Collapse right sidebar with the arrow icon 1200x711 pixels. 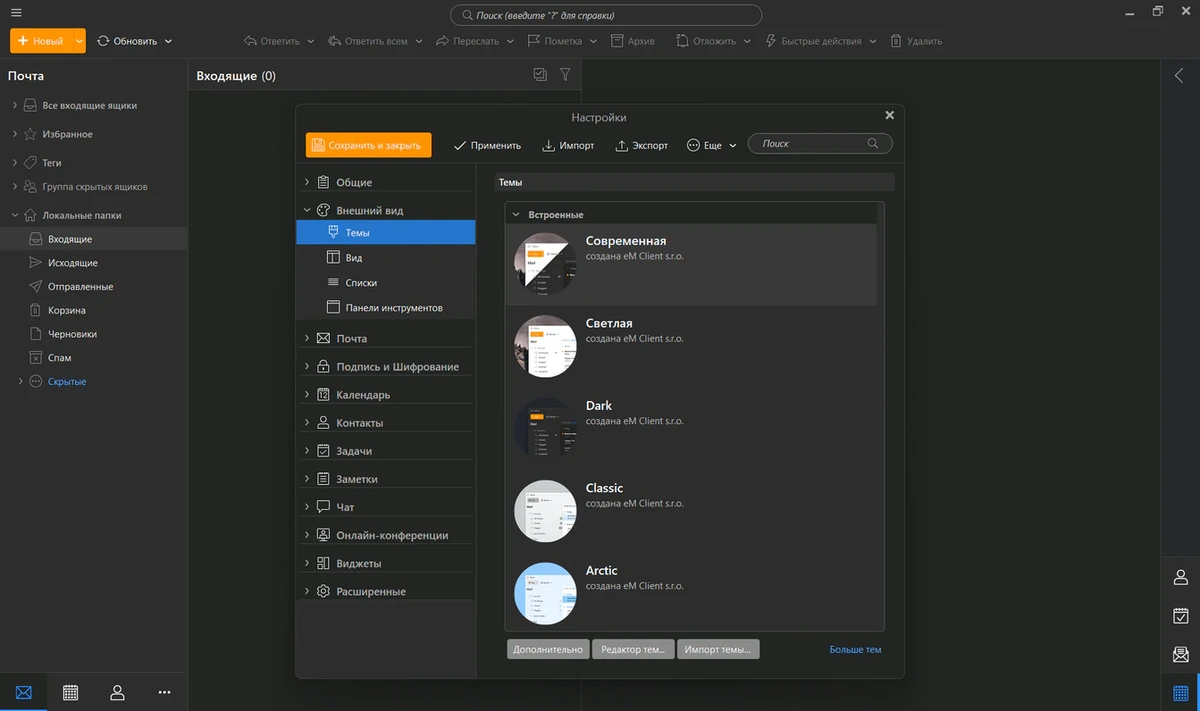1180,76
